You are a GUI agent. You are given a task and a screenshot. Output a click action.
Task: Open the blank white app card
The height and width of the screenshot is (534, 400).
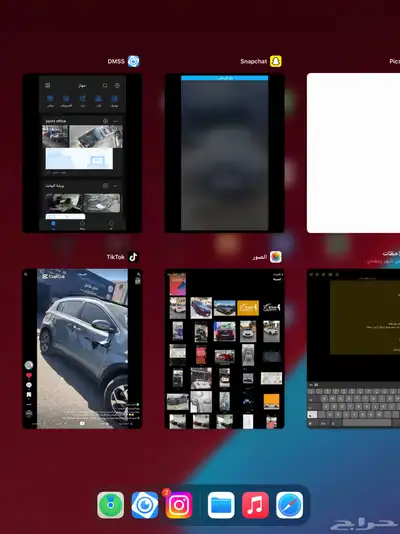pyautogui.click(x=353, y=153)
